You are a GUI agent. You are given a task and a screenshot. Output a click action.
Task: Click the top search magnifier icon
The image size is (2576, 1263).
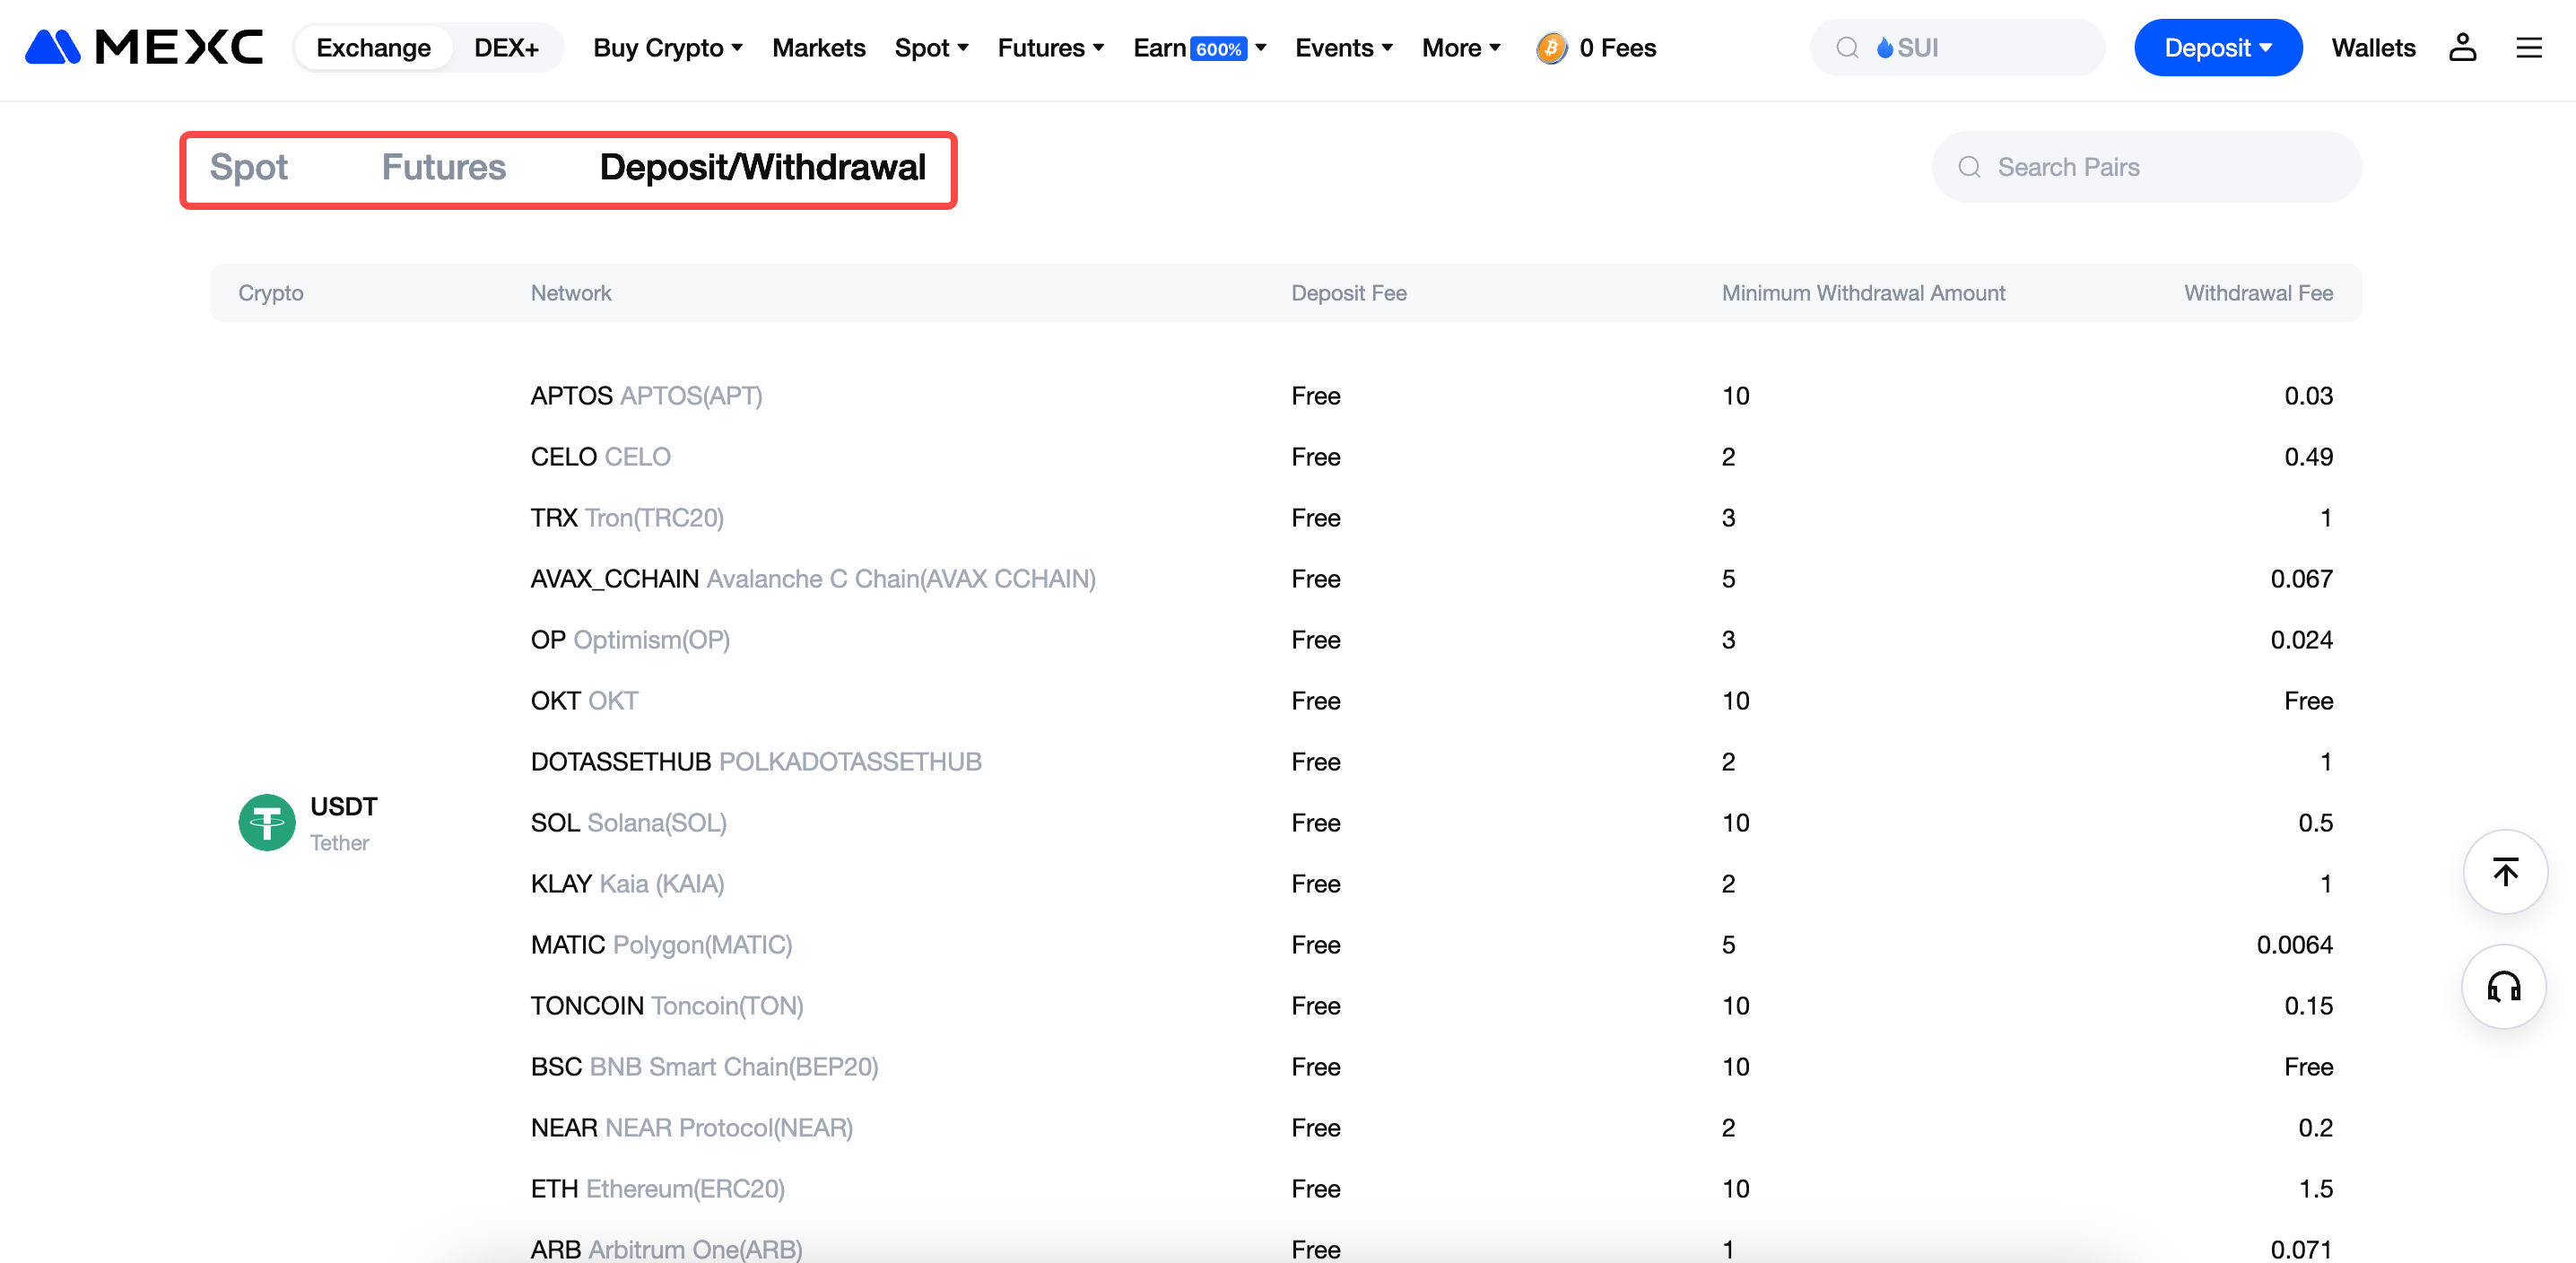pos(1847,47)
